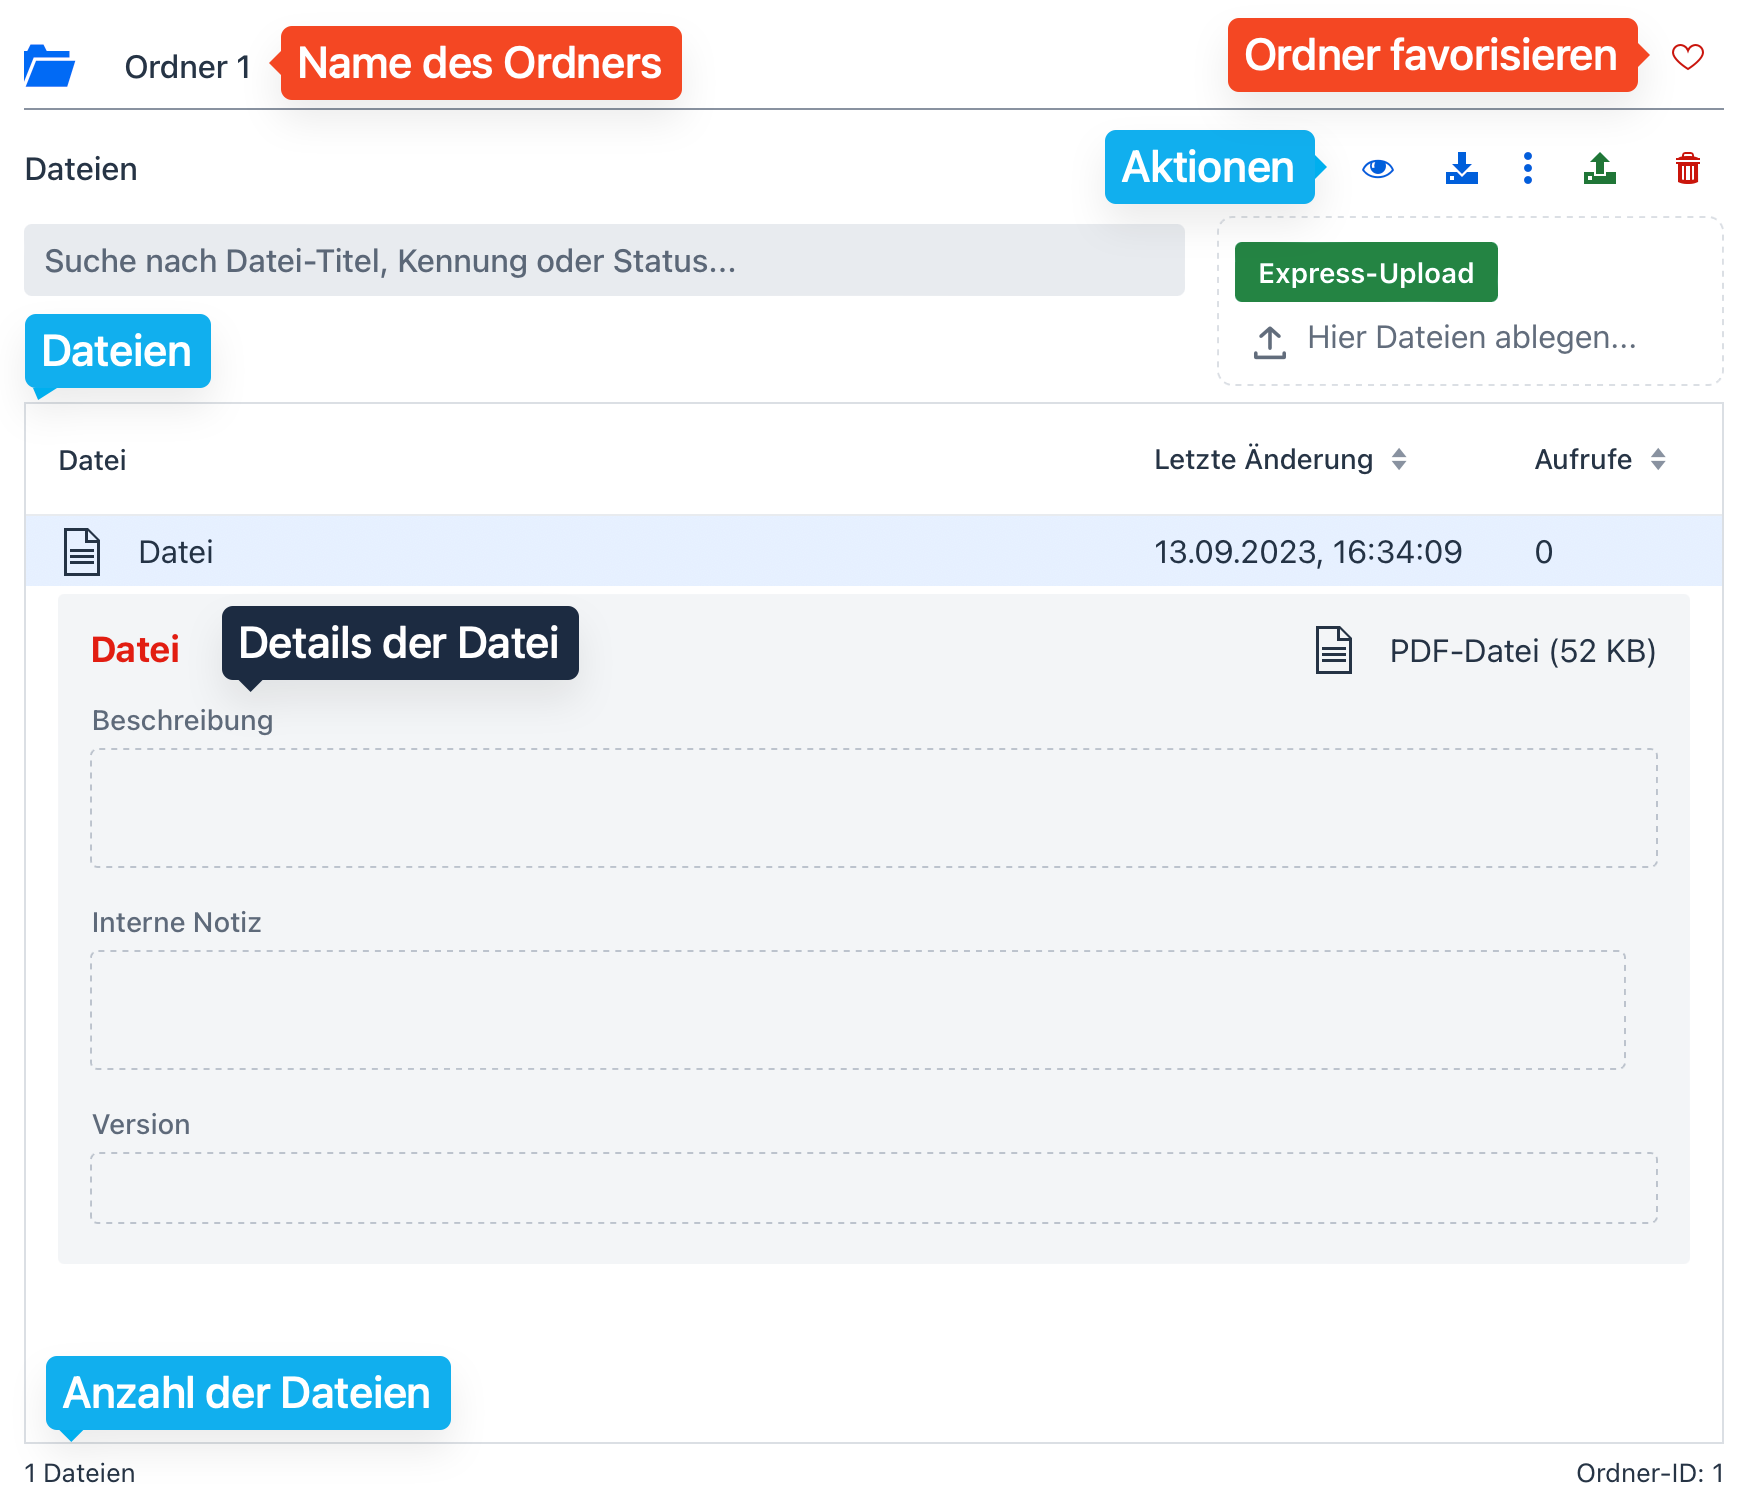Image resolution: width=1740 pixels, height=1512 pixels.
Task: Click the blue open folder icon
Action: pyautogui.click(x=49, y=66)
